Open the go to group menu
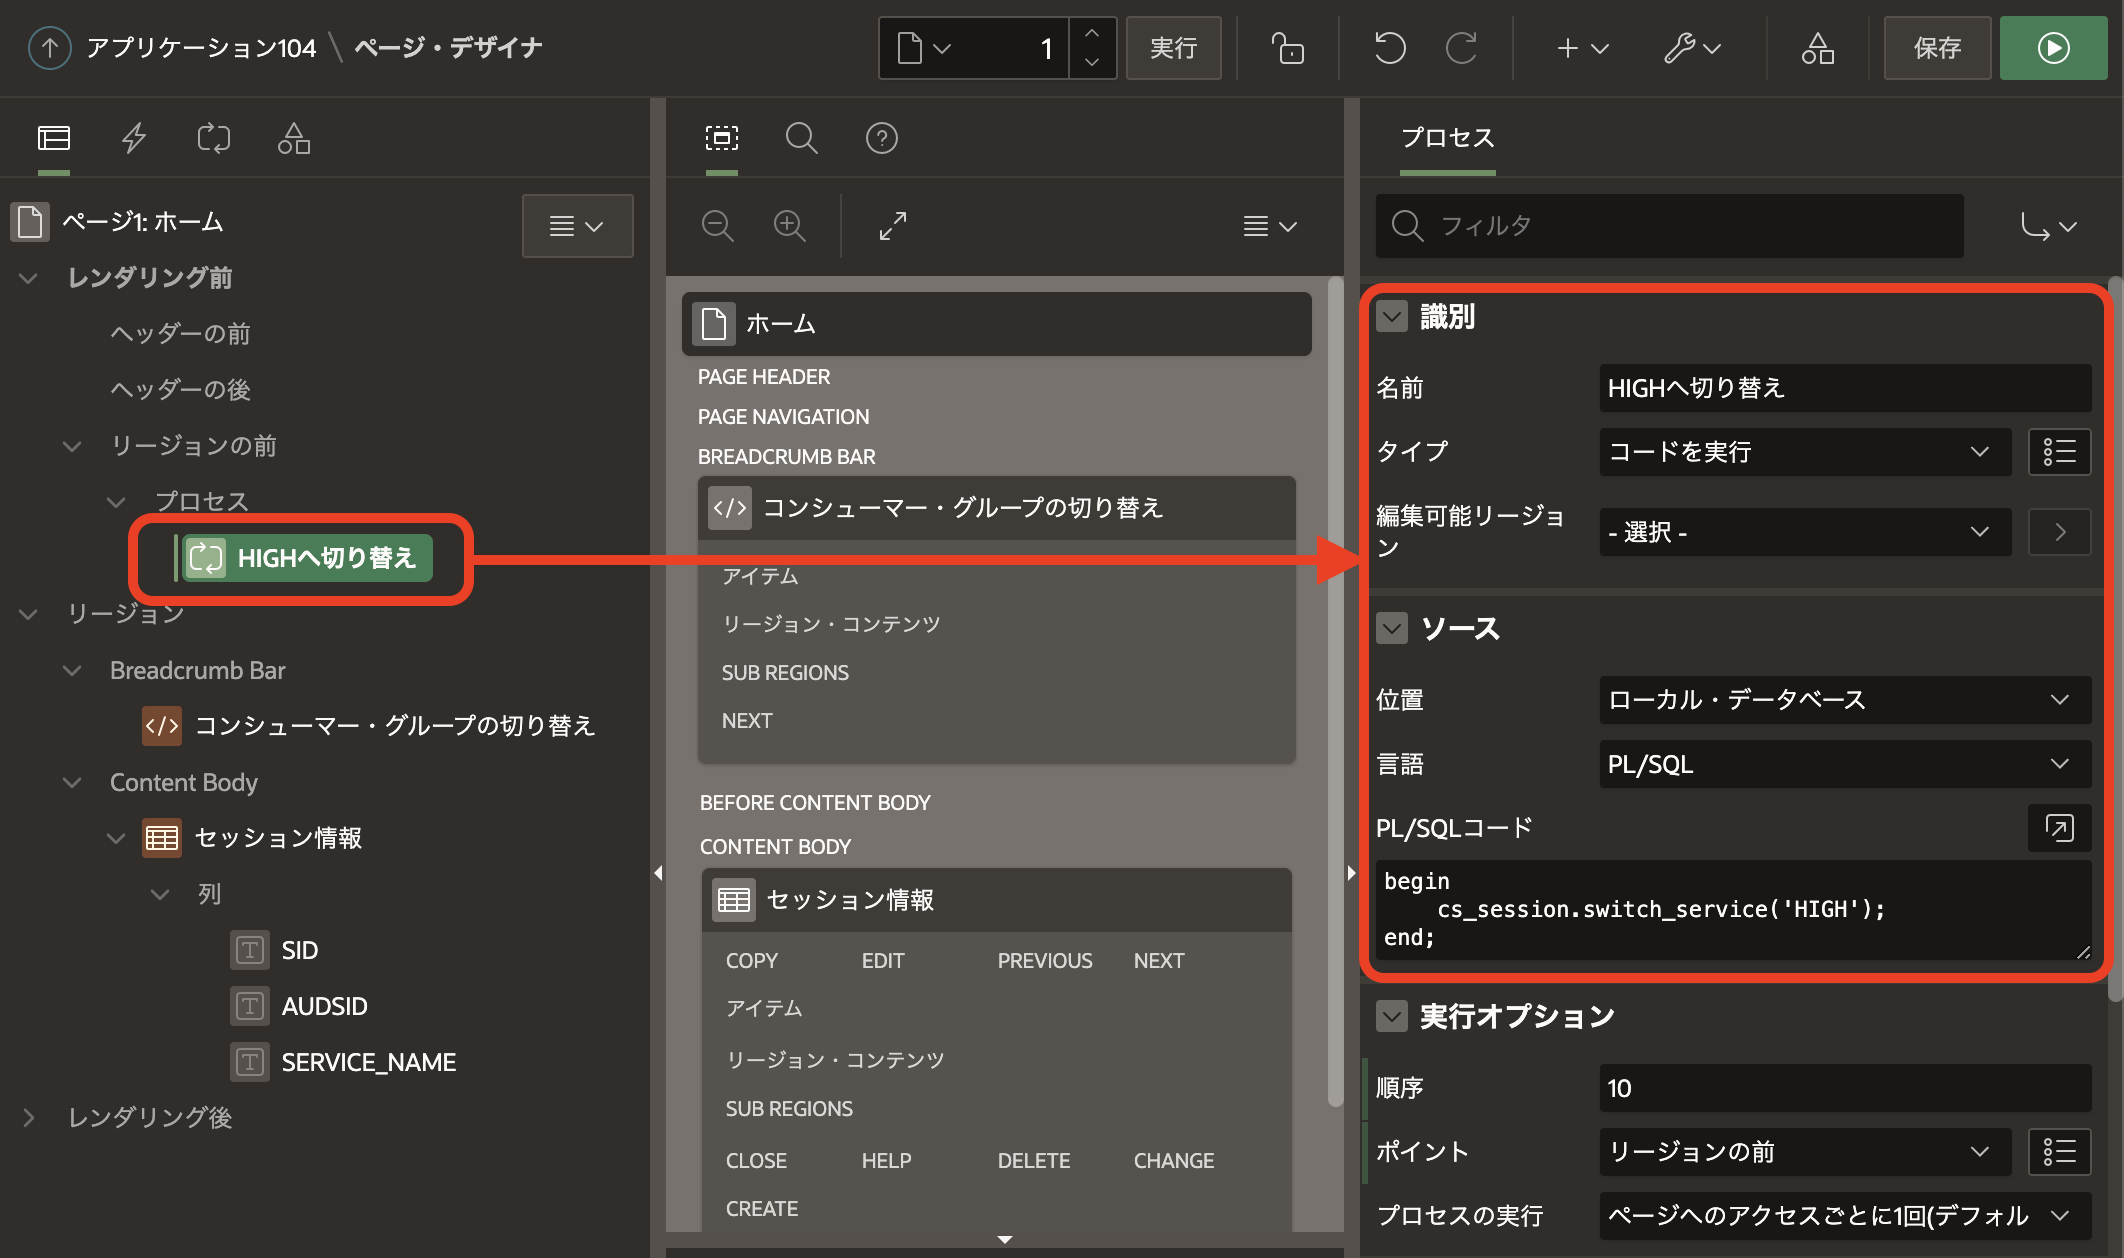Viewport: 2124px width, 1258px height. pos(2048,226)
